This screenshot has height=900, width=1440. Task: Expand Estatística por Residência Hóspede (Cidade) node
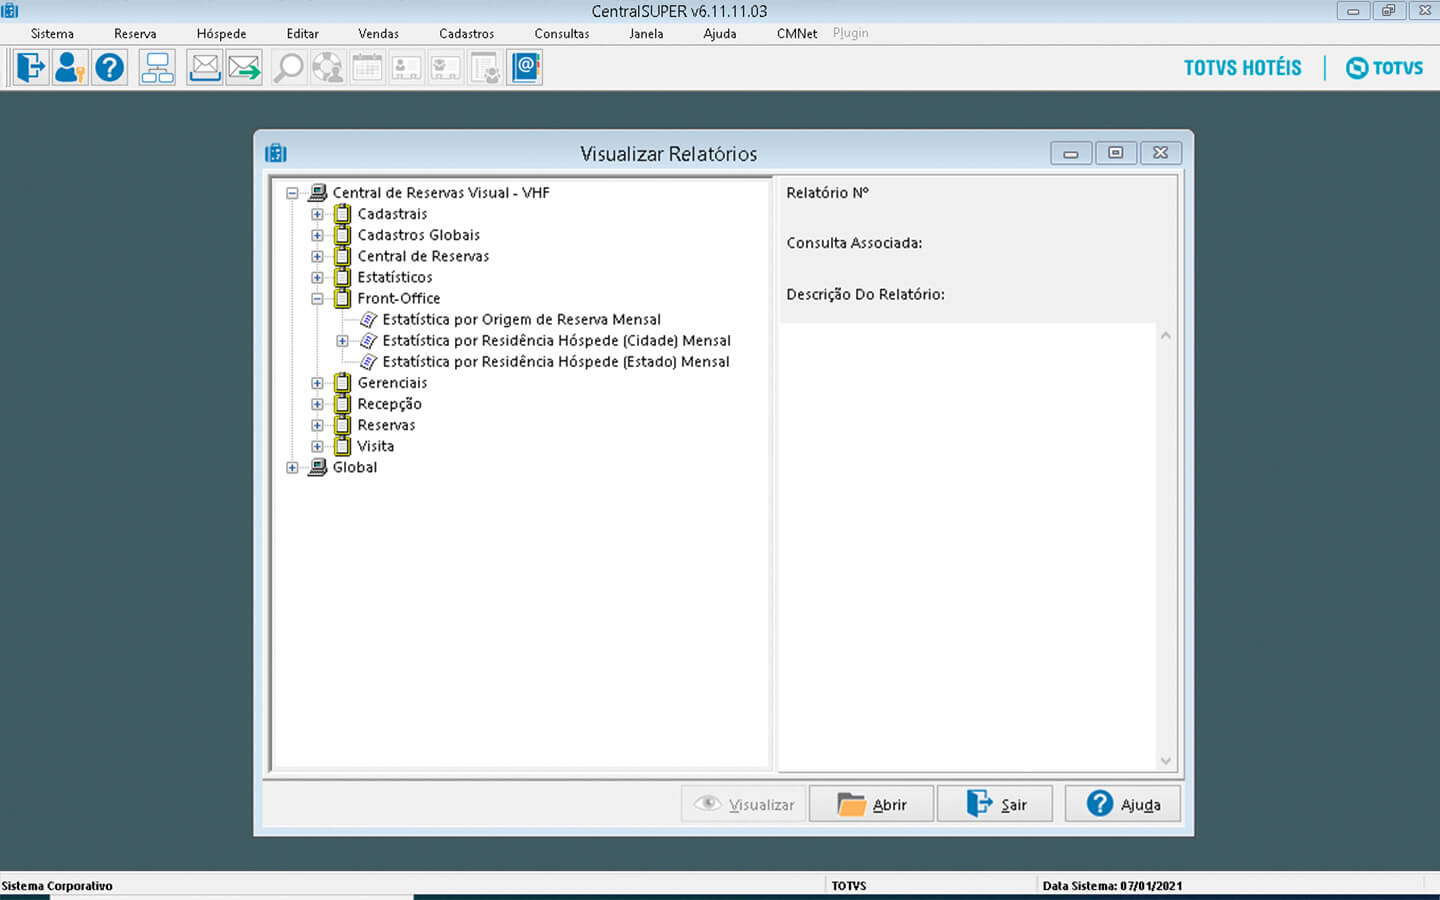pos(342,341)
